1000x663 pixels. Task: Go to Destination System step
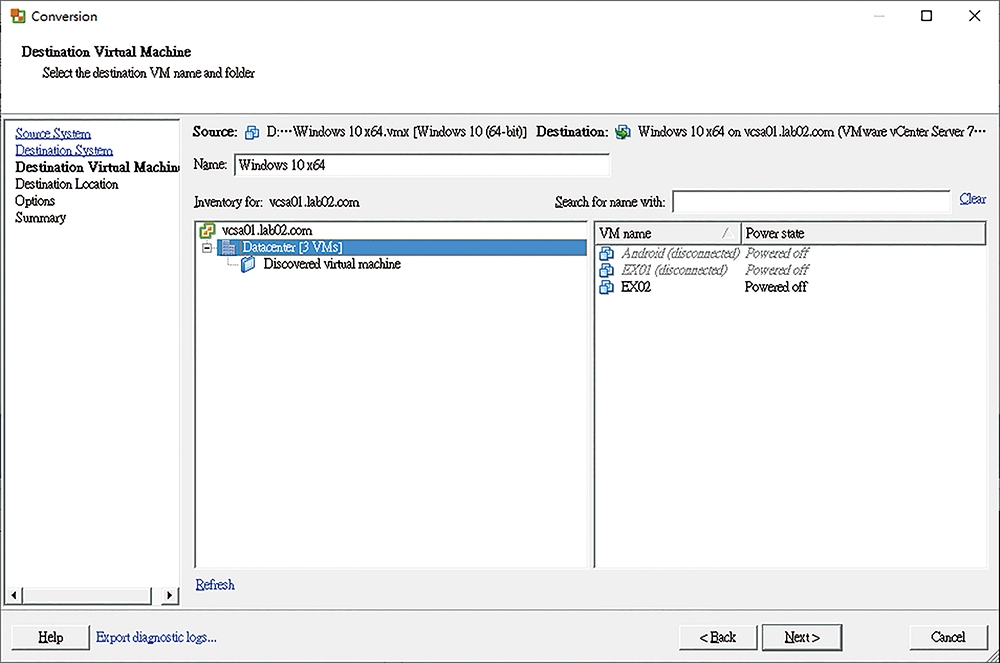click(x=64, y=150)
